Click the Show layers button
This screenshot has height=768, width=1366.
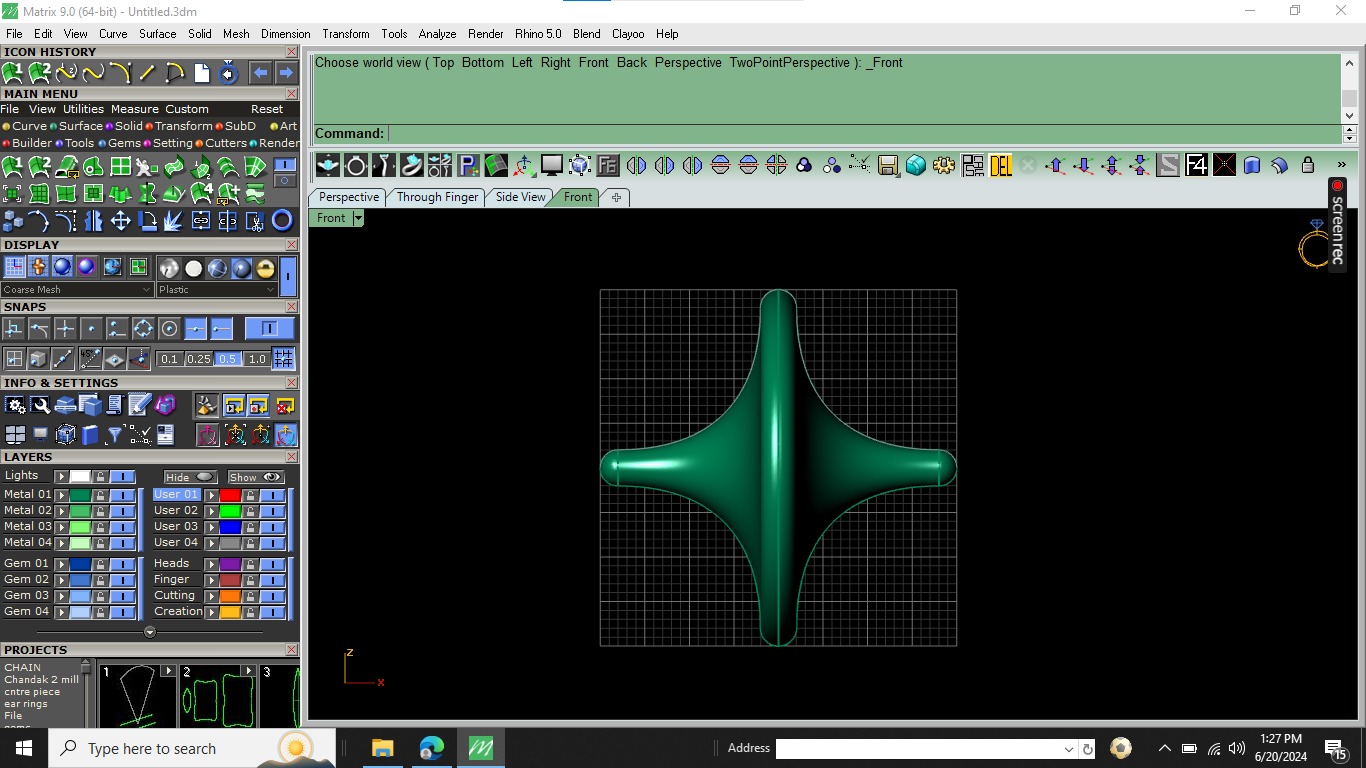(x=255, y=477)
